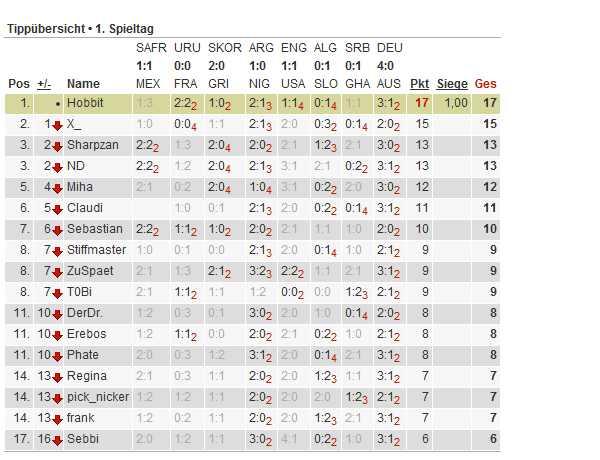Click red down arrow beside Stiffmaster
Image resolution: width=600 pixels, height=460 pixels.
[x=57, y=250]
